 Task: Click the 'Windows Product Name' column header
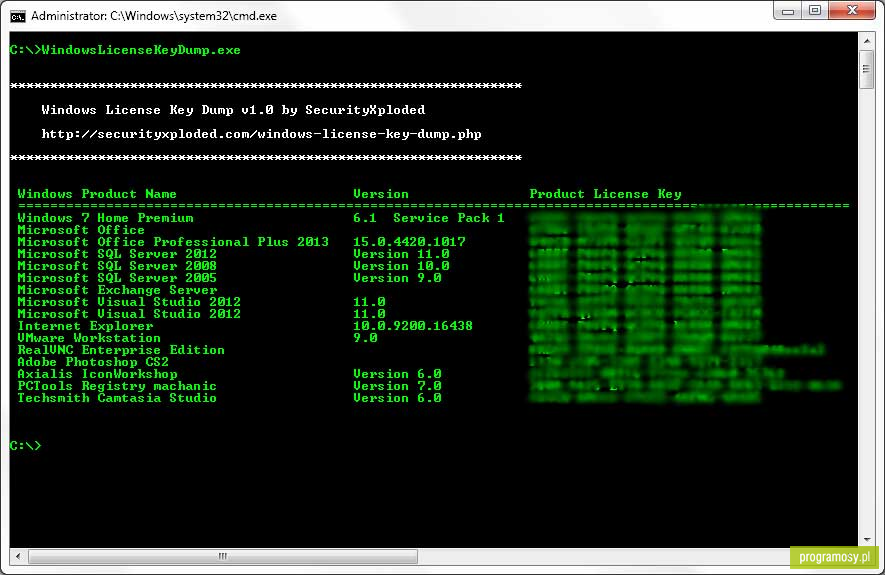97,194
